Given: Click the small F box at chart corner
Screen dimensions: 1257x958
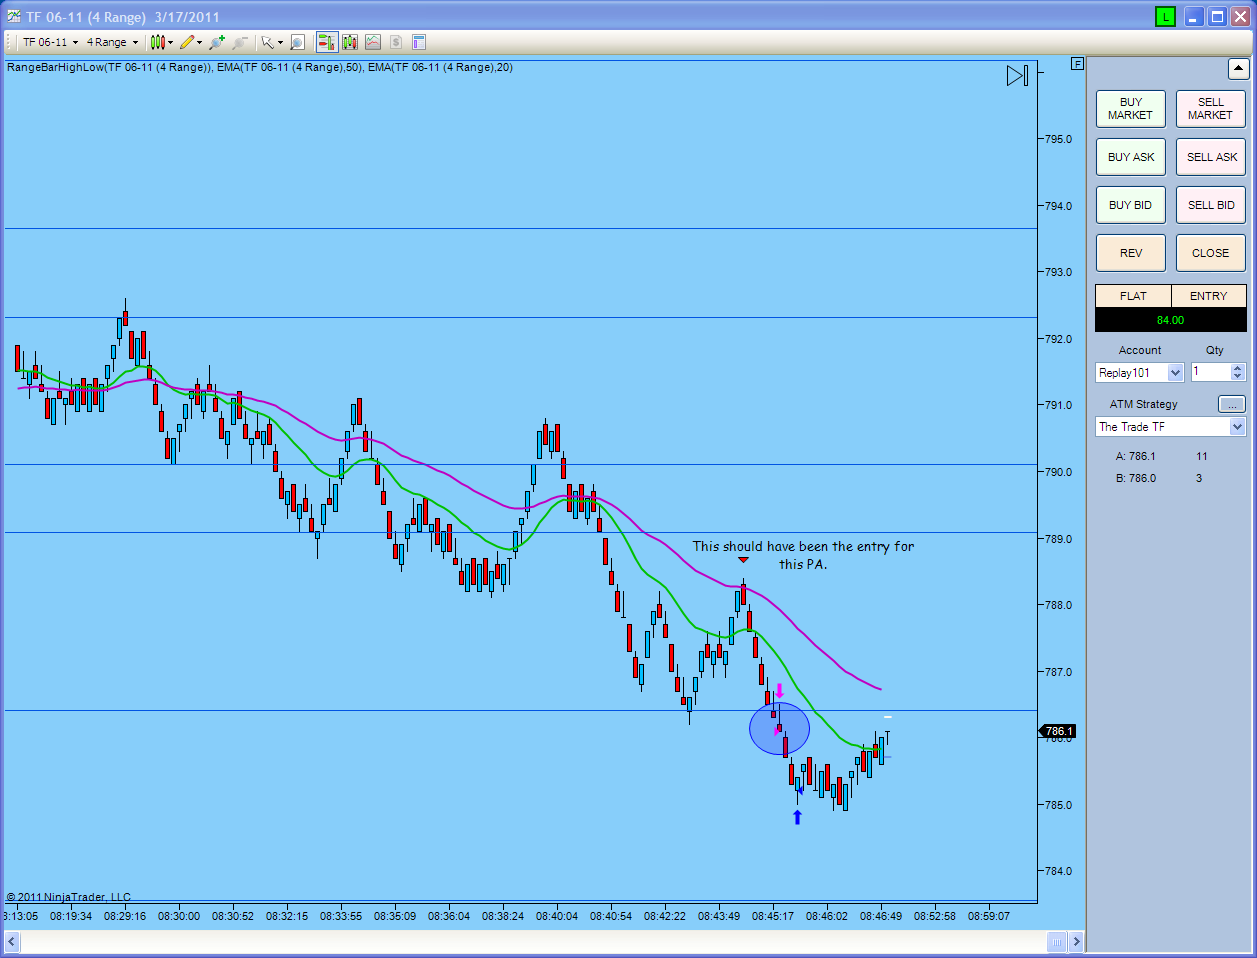Looking at the screenshot, I should 1077,63.
